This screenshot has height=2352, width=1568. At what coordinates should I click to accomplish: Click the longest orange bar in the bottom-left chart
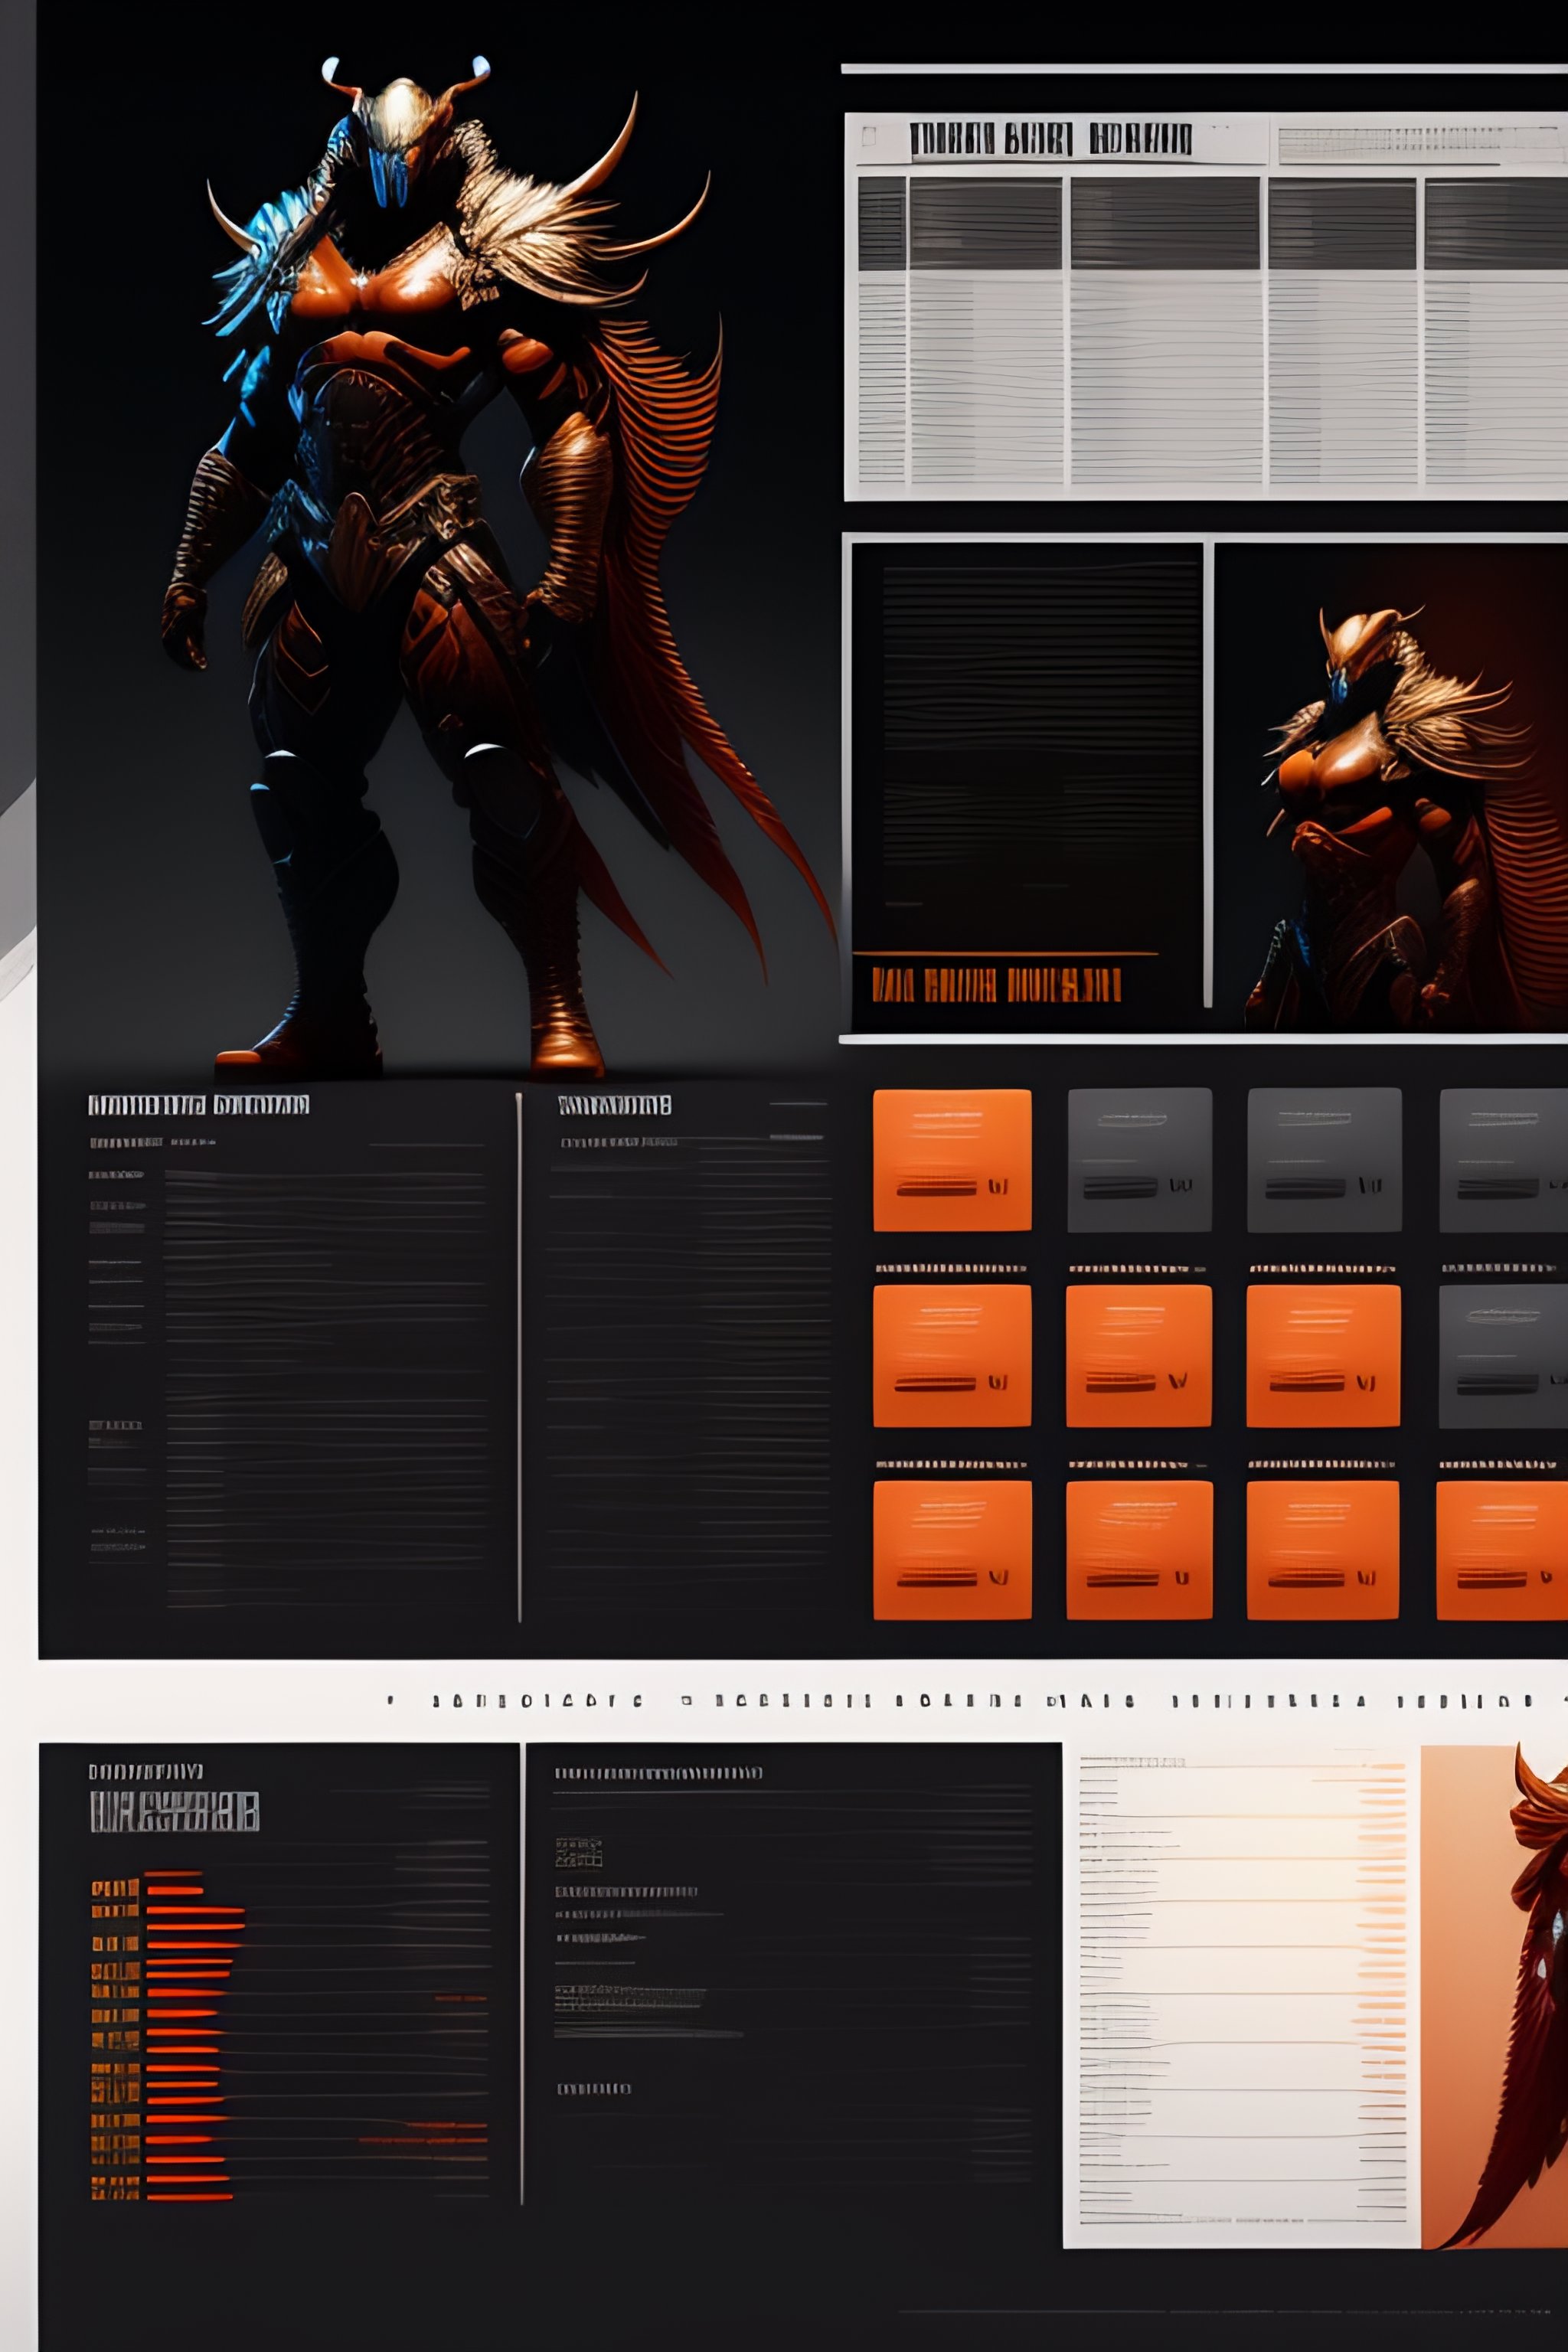click(x=195, y=1910)
